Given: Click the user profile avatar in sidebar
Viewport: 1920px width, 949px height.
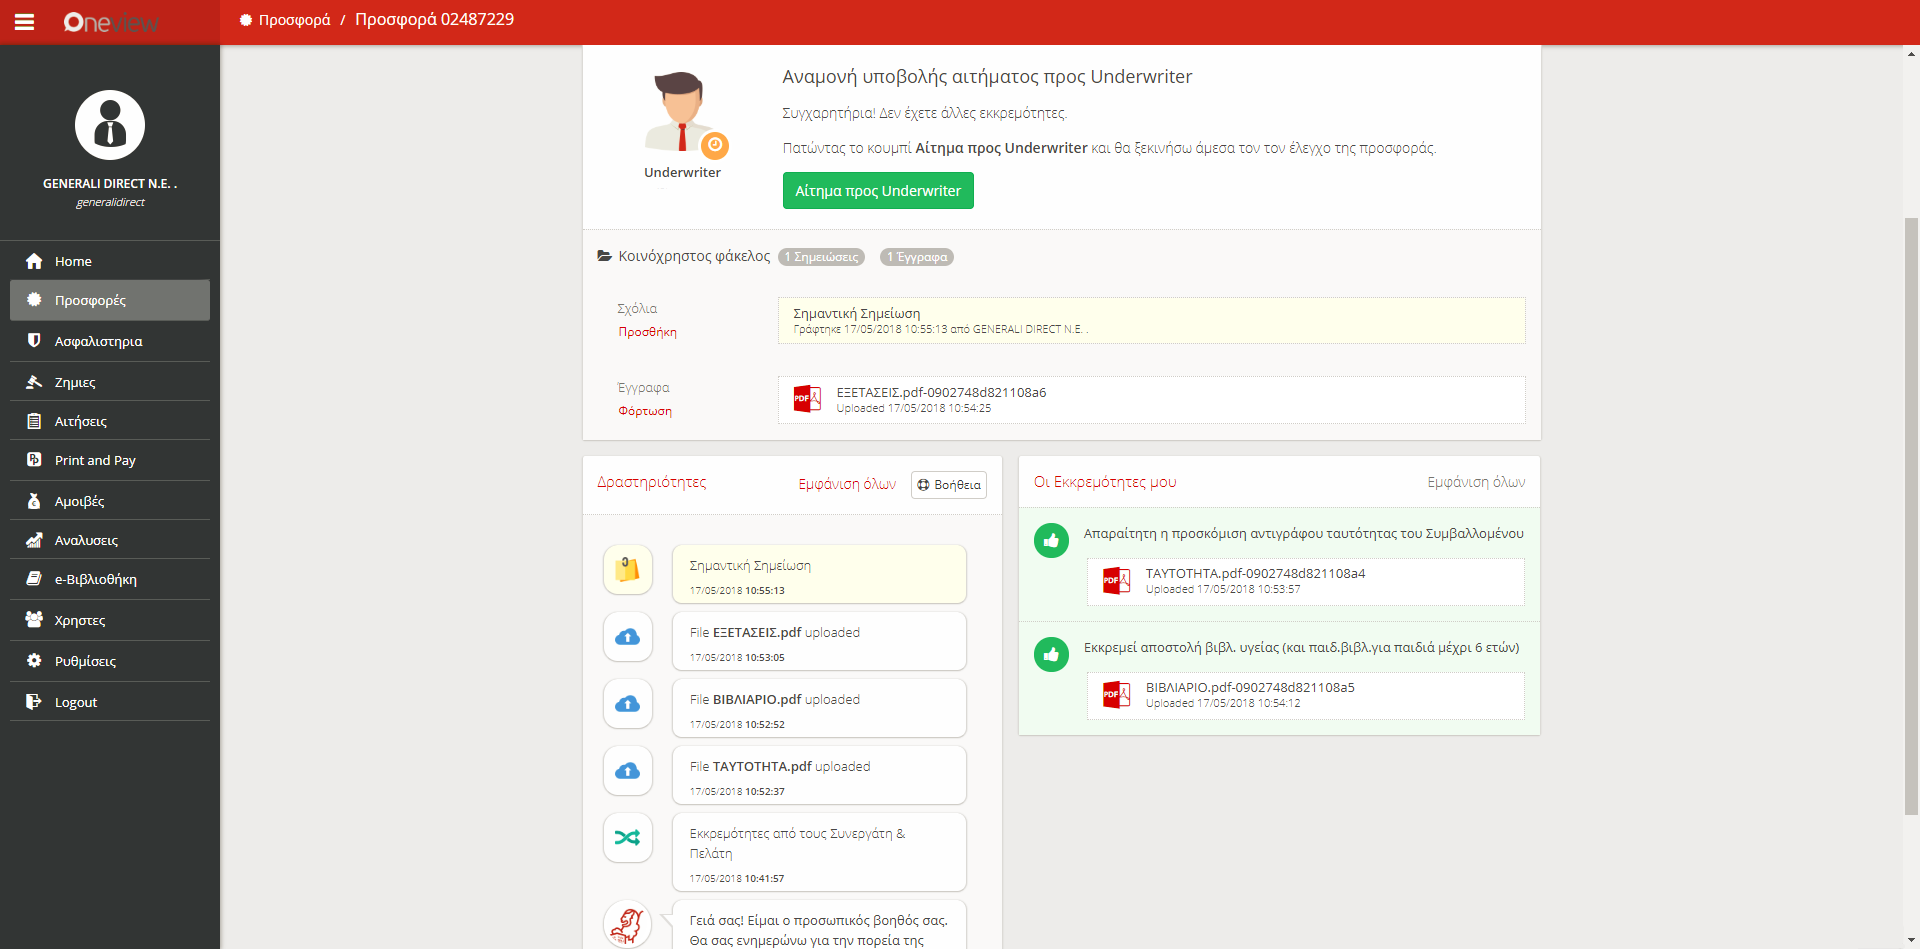Looking at the screenshot, I should [x=110, y=125].
